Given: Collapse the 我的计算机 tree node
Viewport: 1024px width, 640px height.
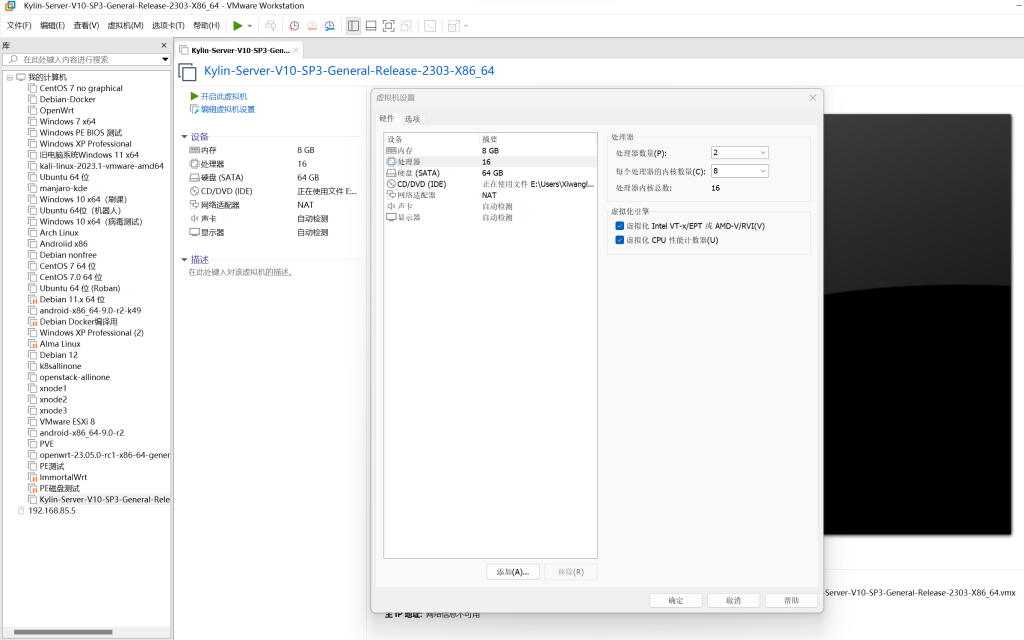Looking at the screenshot, I should coord(10,77).
